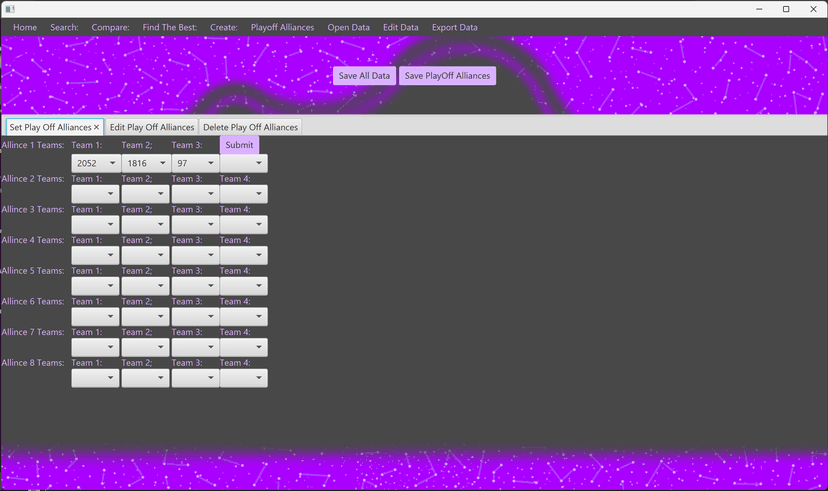Viewport: 828px width, 491px height.
Task: Open Alliance 1 Team 2 dropdown showing 1816
Action: pos(145,163)
